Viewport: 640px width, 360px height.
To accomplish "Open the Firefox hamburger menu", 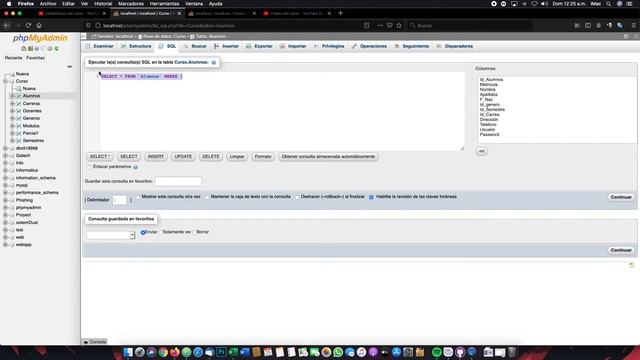I will point(633,25).
